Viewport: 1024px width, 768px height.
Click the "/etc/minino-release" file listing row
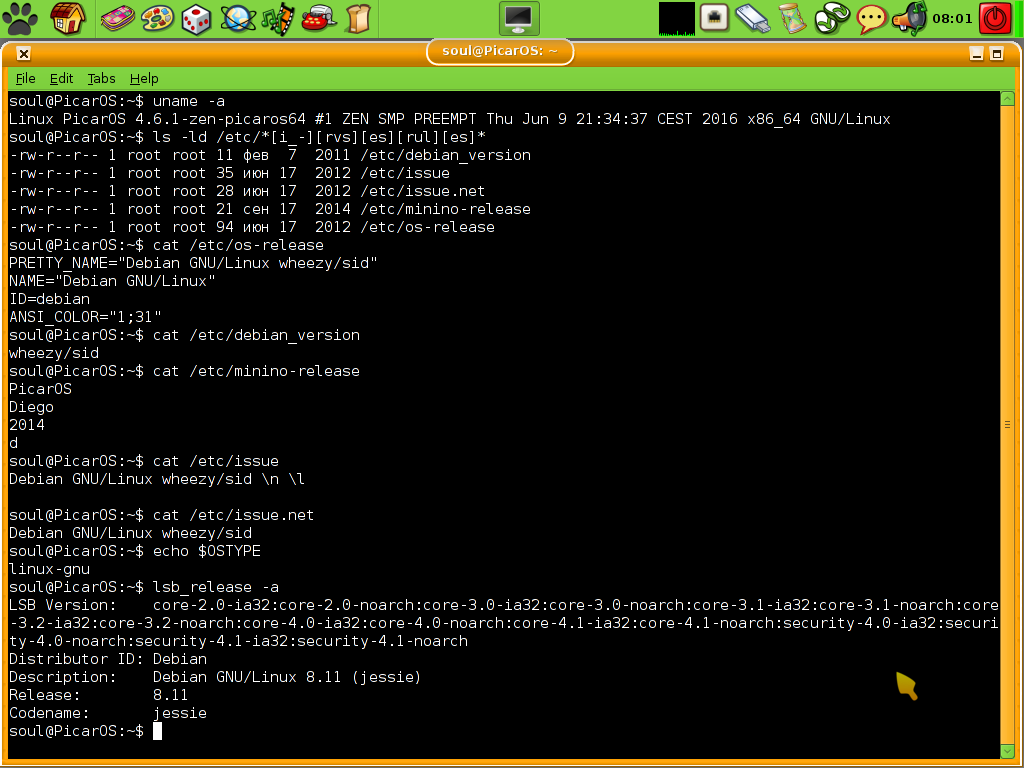(270, 209)
